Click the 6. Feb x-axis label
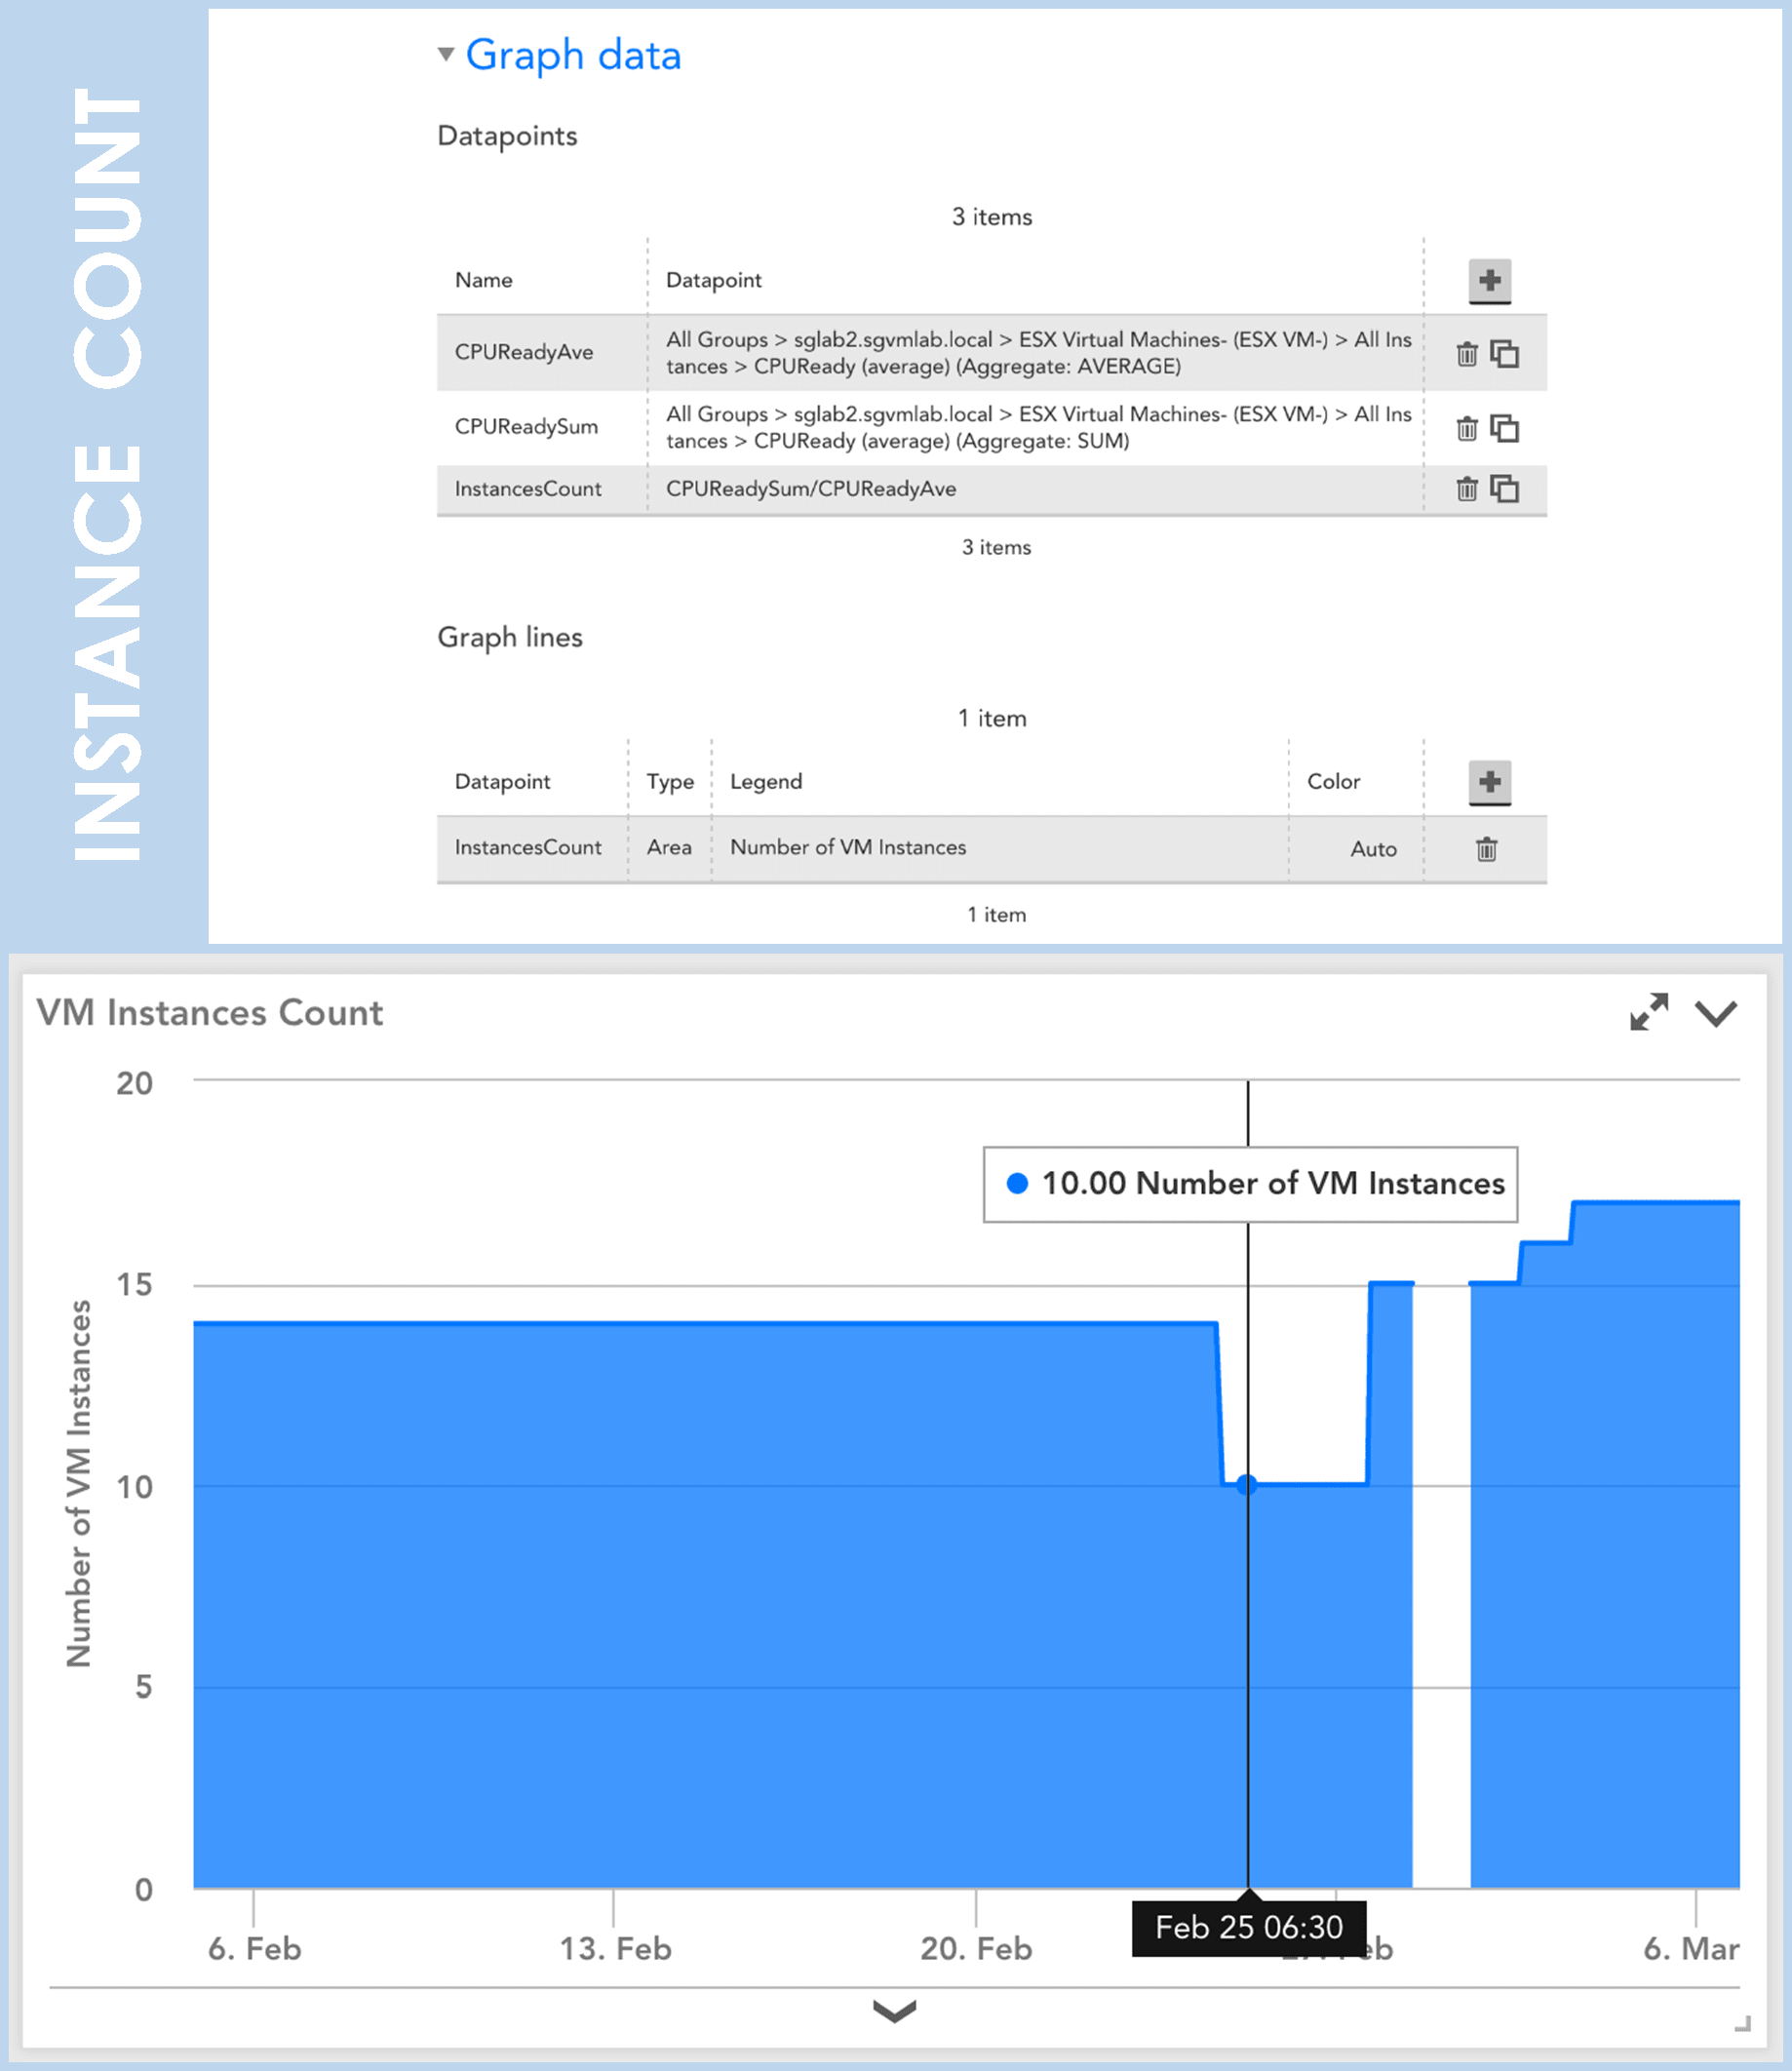This screenshot has width=1792, height=2071. click(254, 1948)
